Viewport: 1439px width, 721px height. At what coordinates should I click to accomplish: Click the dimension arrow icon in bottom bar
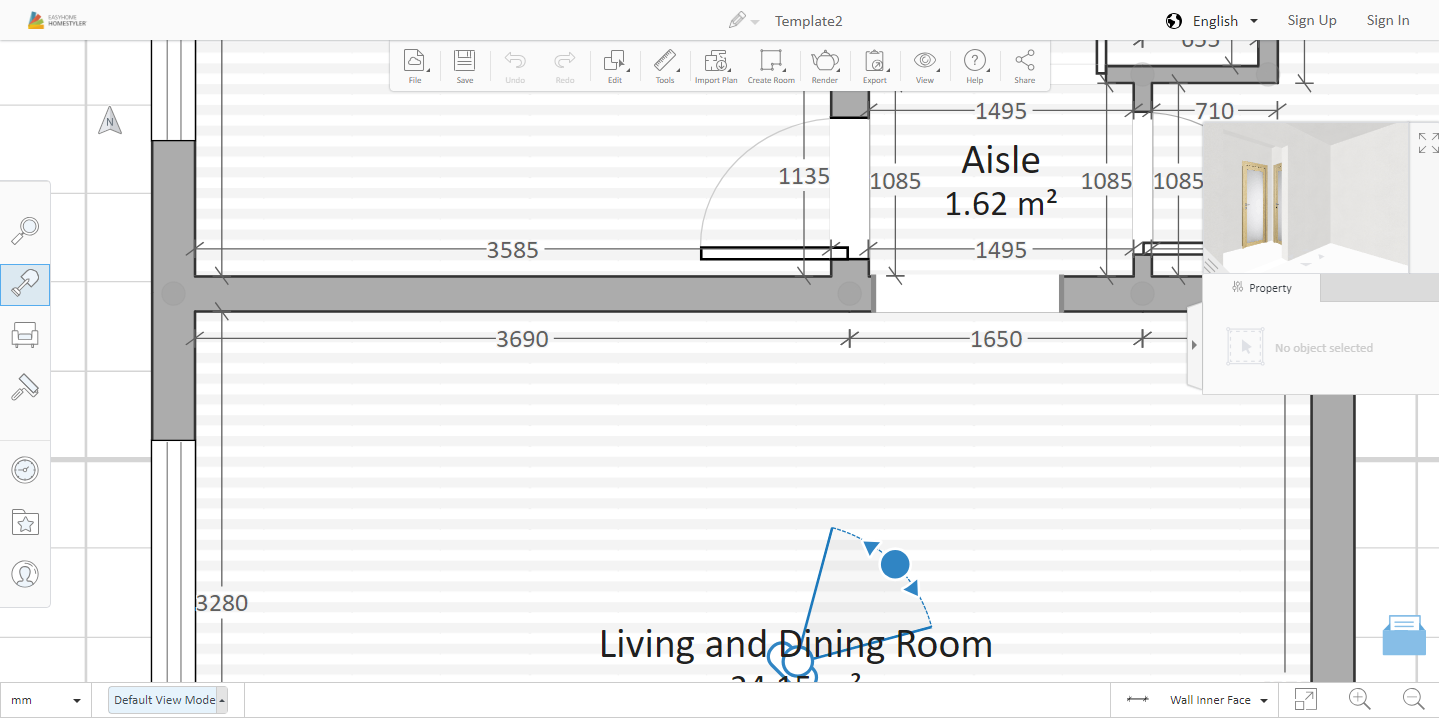(1137, 700)
